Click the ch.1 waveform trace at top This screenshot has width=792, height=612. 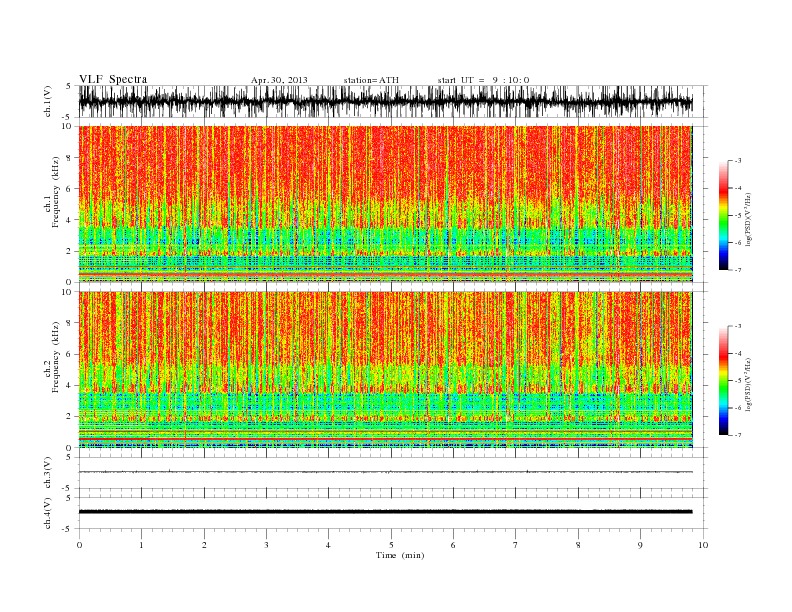(385, 101)
